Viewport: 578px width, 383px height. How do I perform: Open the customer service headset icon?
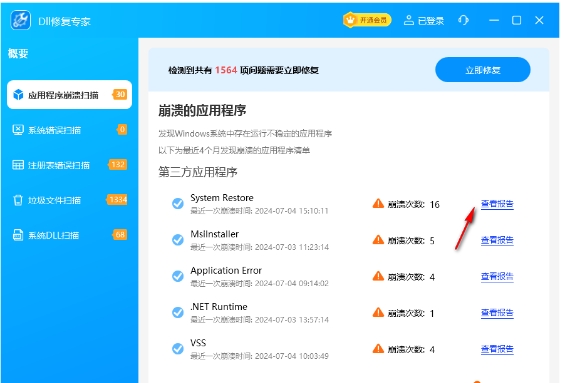point(463,20)
